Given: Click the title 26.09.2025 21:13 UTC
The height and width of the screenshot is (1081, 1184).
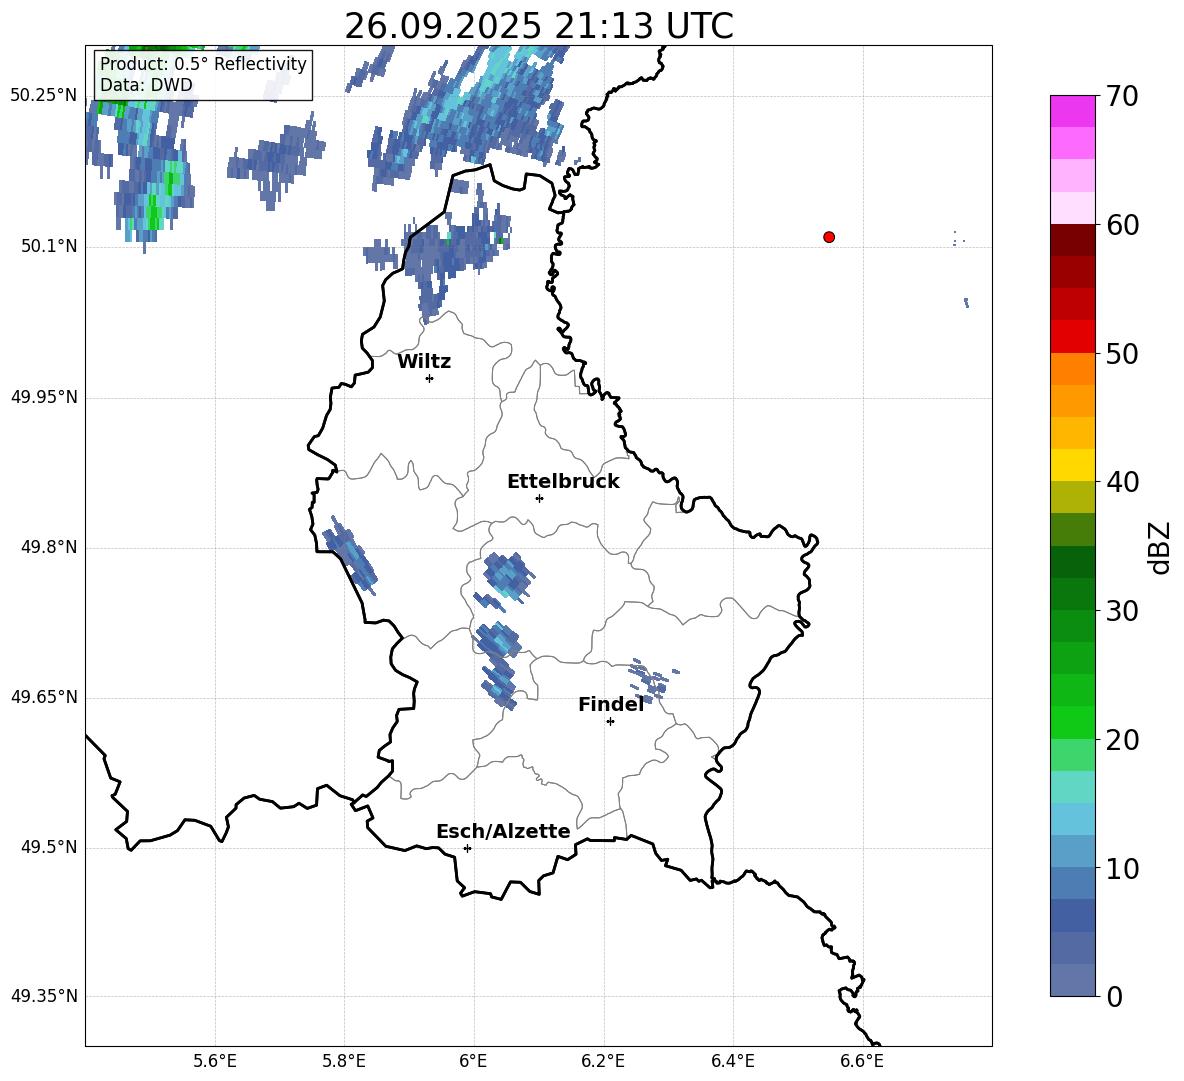Looking at the screenshot, I should [x=539, y=26].
